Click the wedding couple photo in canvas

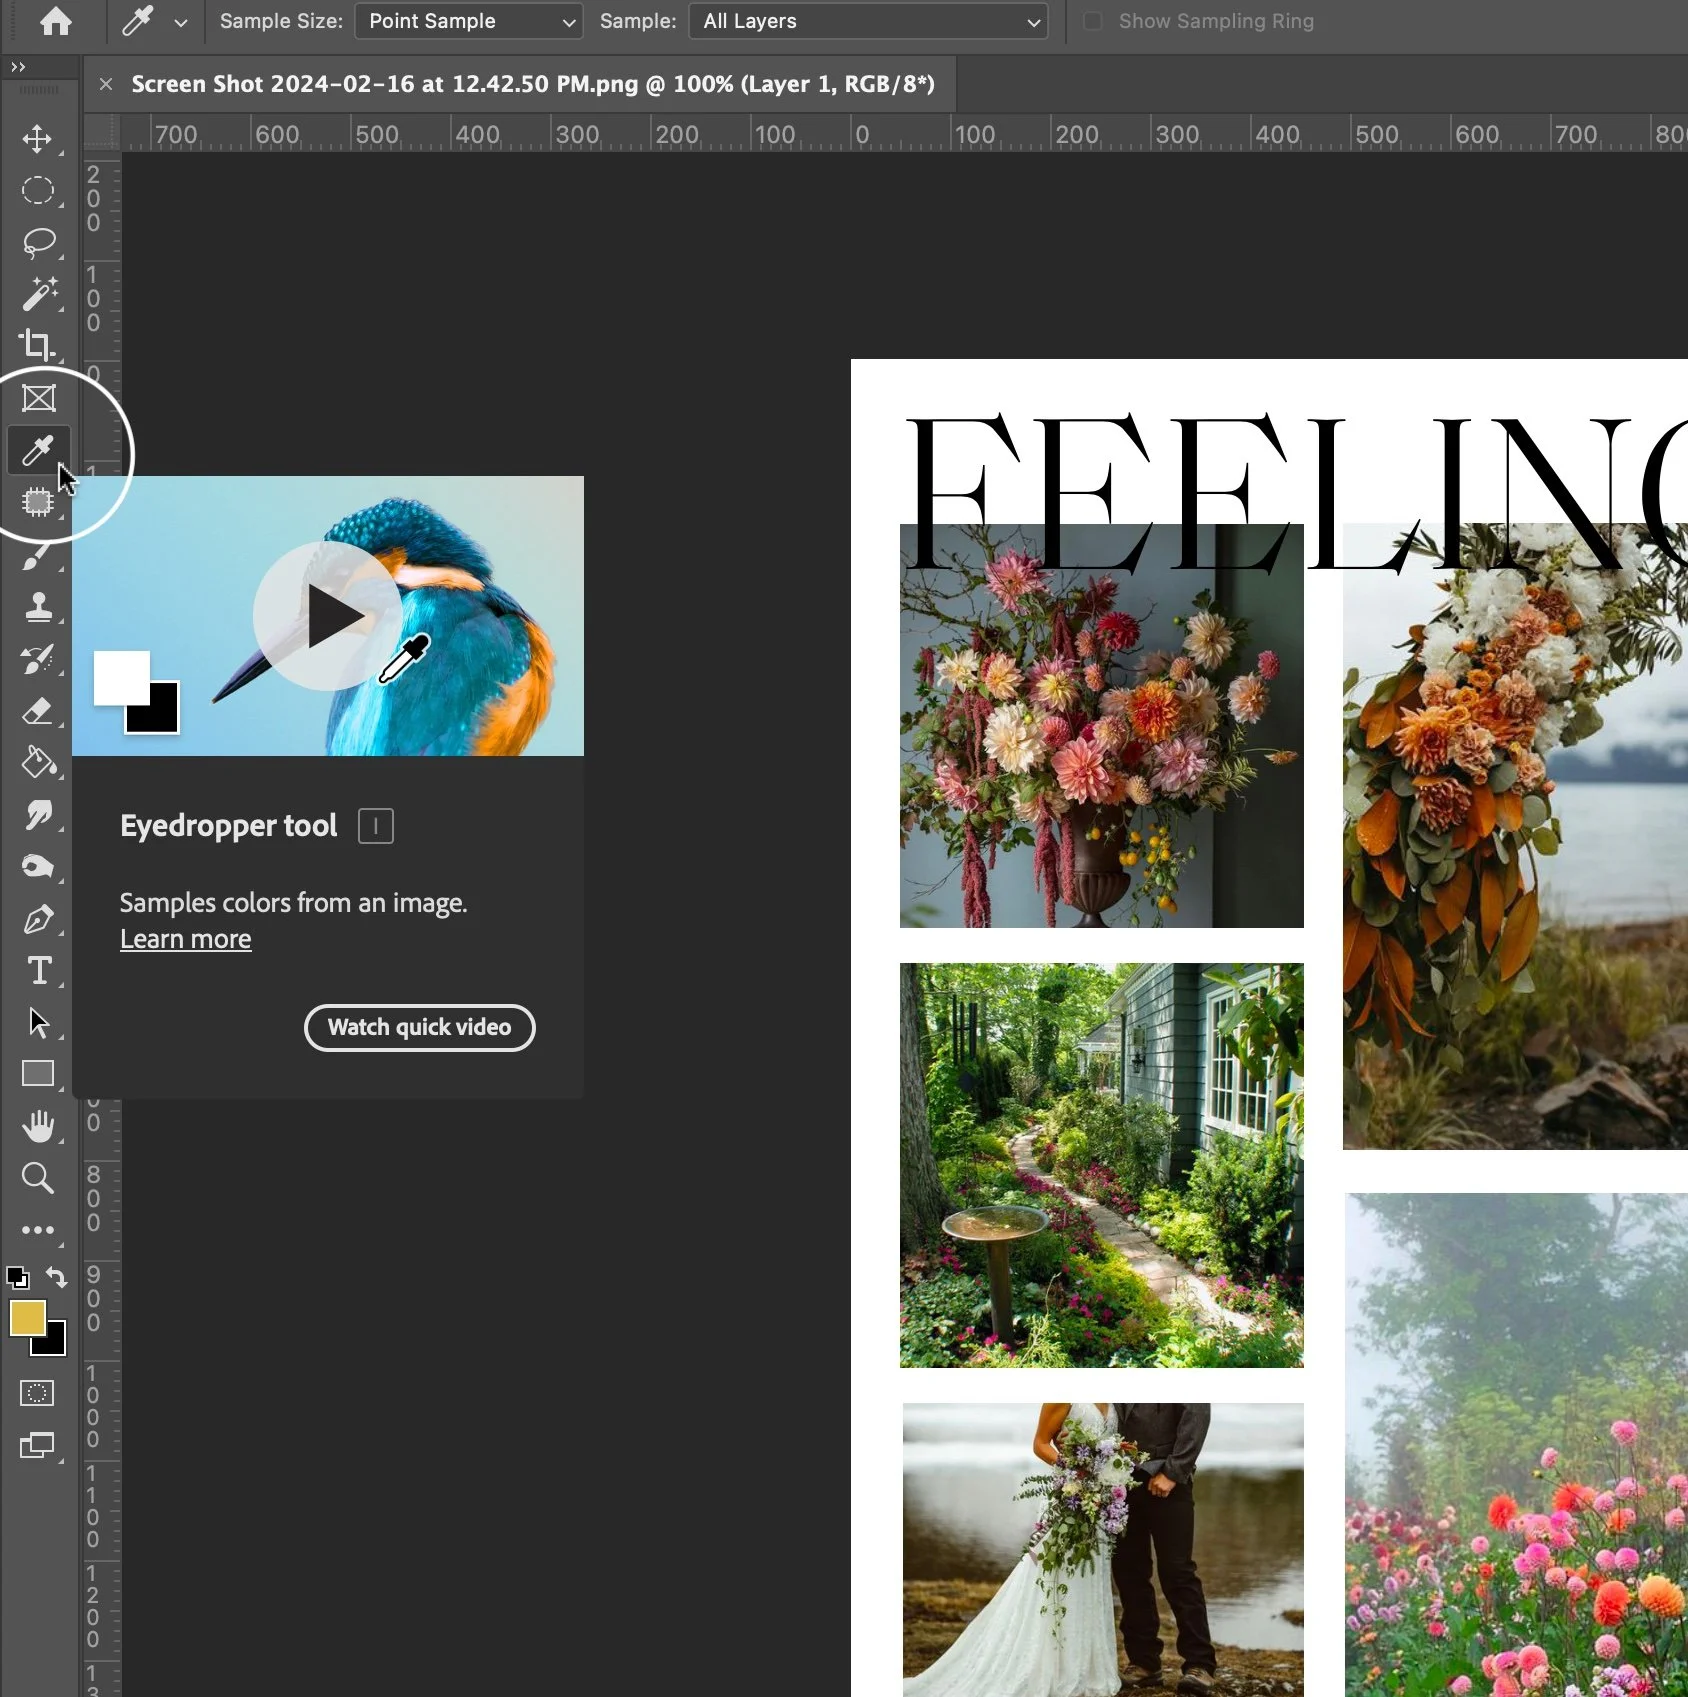[x=1103, y=1549]
